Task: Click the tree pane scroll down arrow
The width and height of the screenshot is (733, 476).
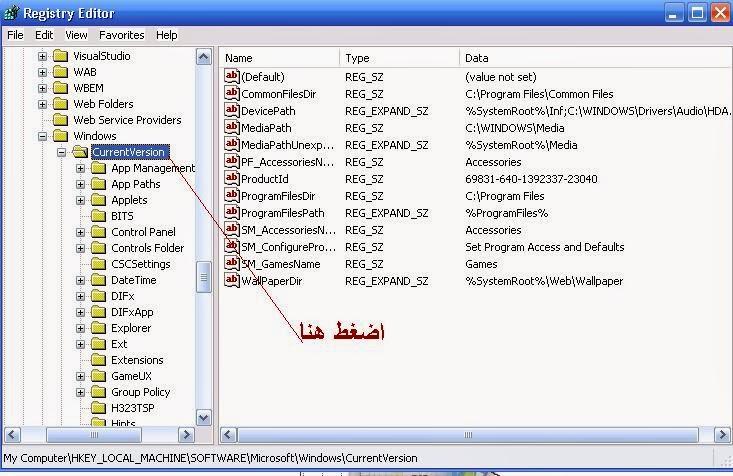Action: [203, 417]
